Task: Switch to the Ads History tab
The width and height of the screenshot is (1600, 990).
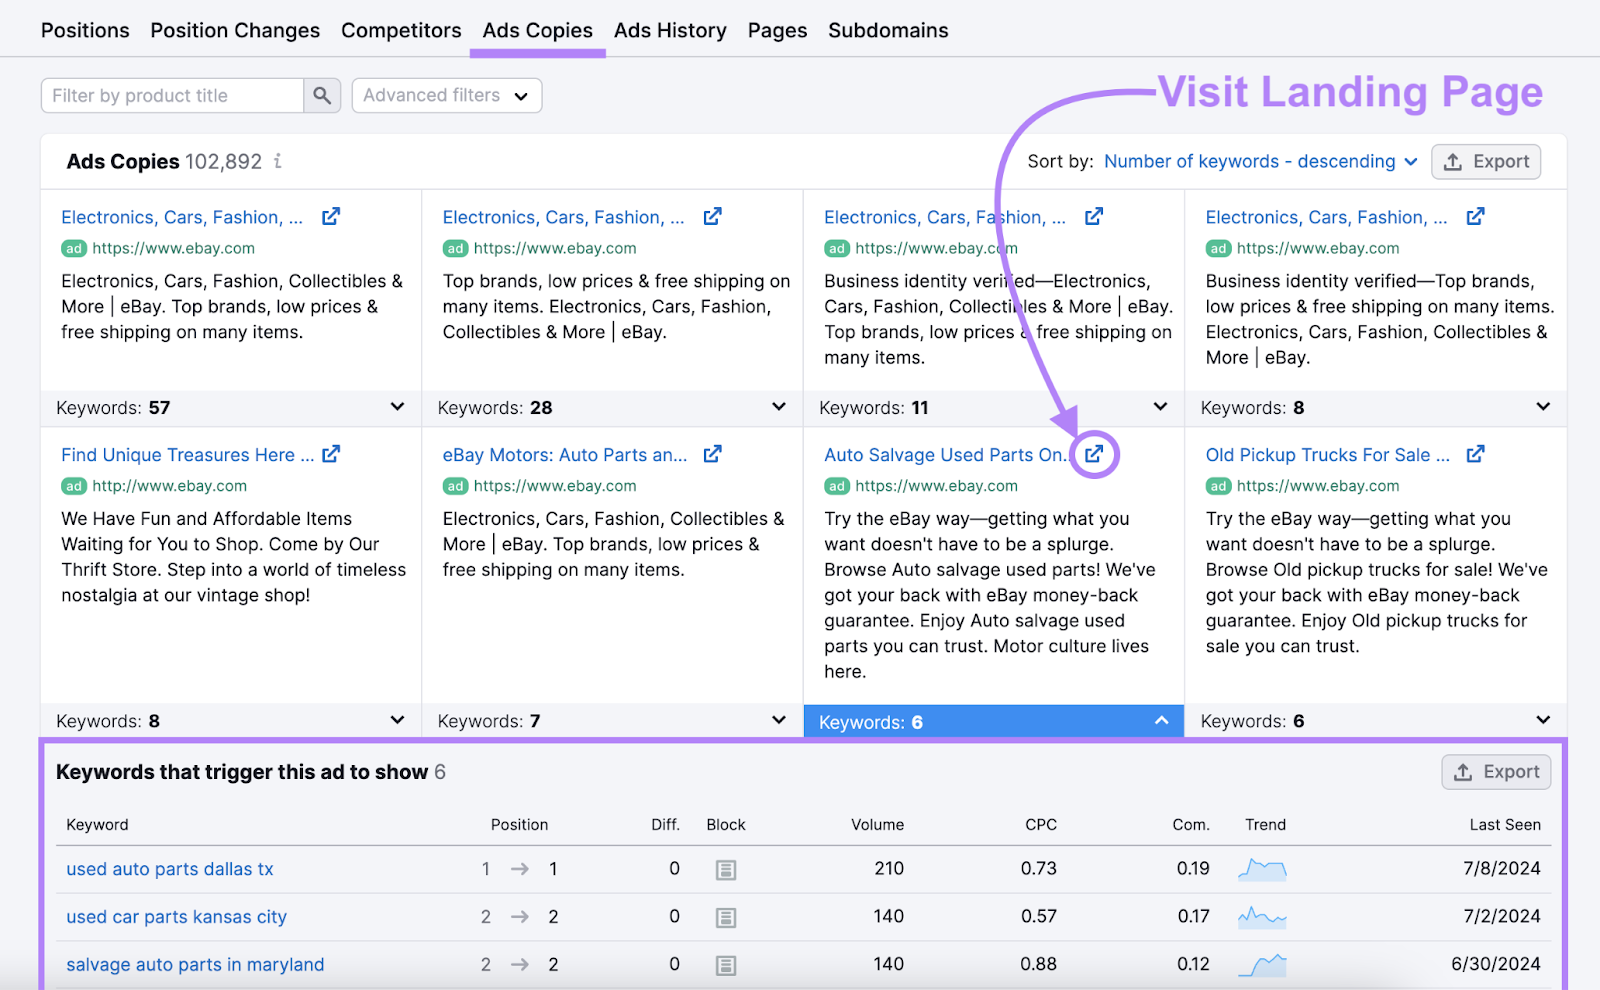Action: (670, 30)
